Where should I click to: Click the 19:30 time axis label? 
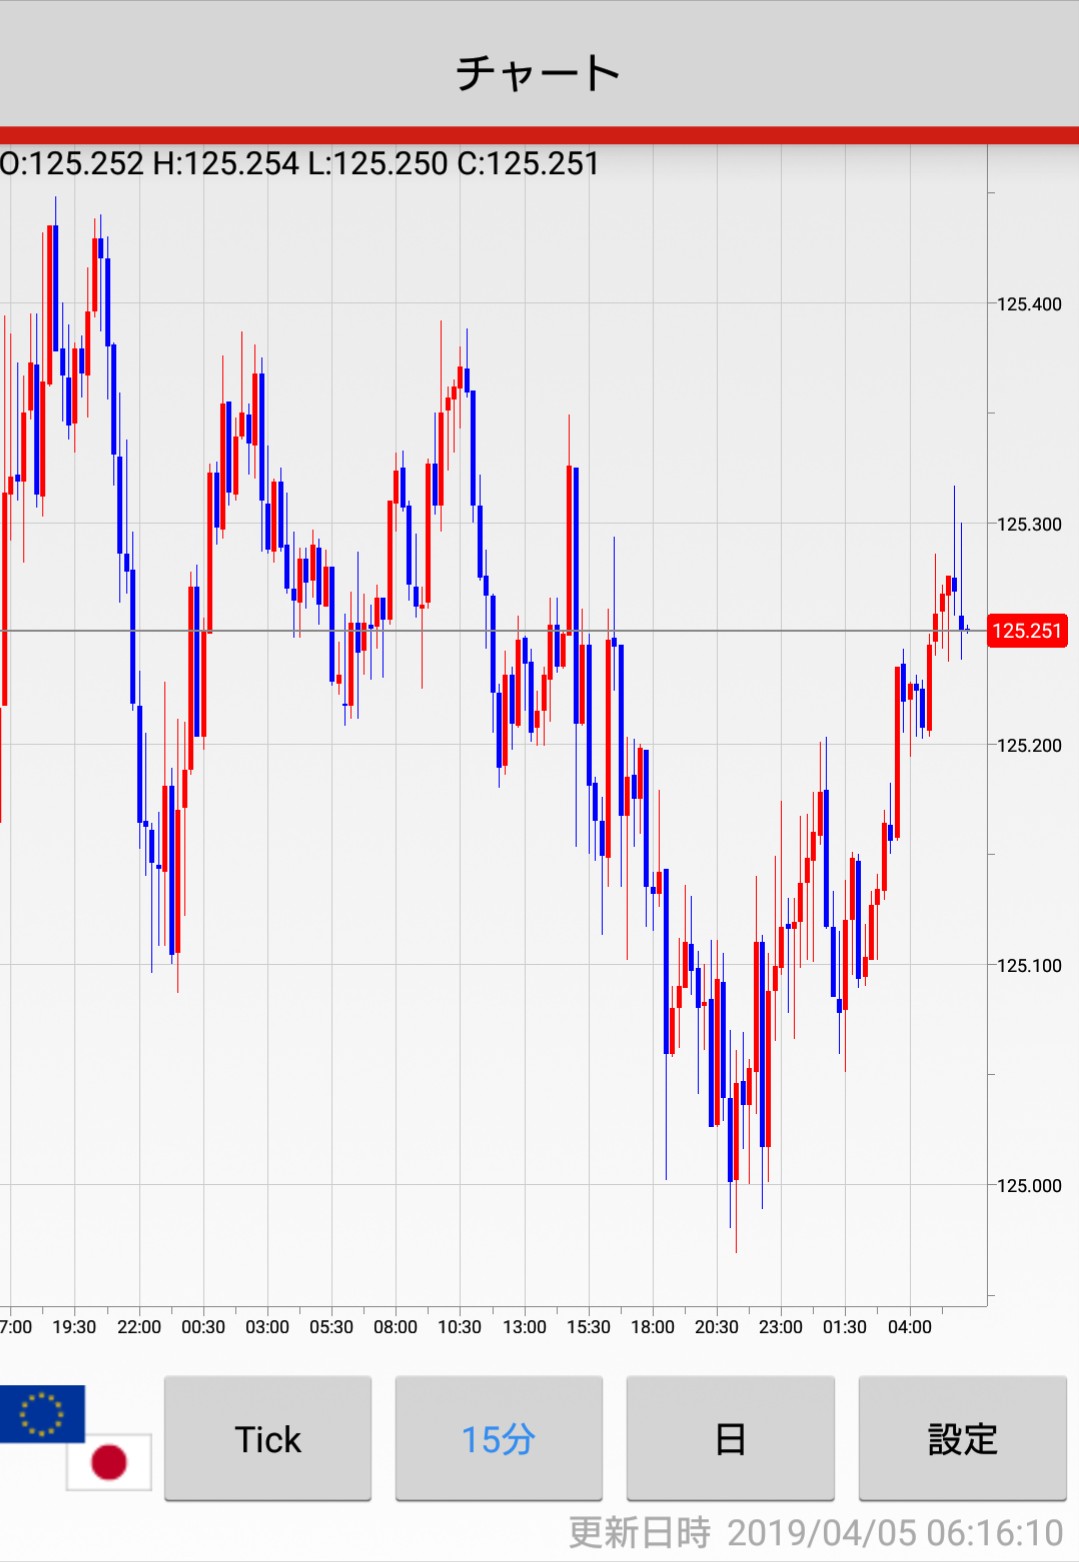(74, 1327)
